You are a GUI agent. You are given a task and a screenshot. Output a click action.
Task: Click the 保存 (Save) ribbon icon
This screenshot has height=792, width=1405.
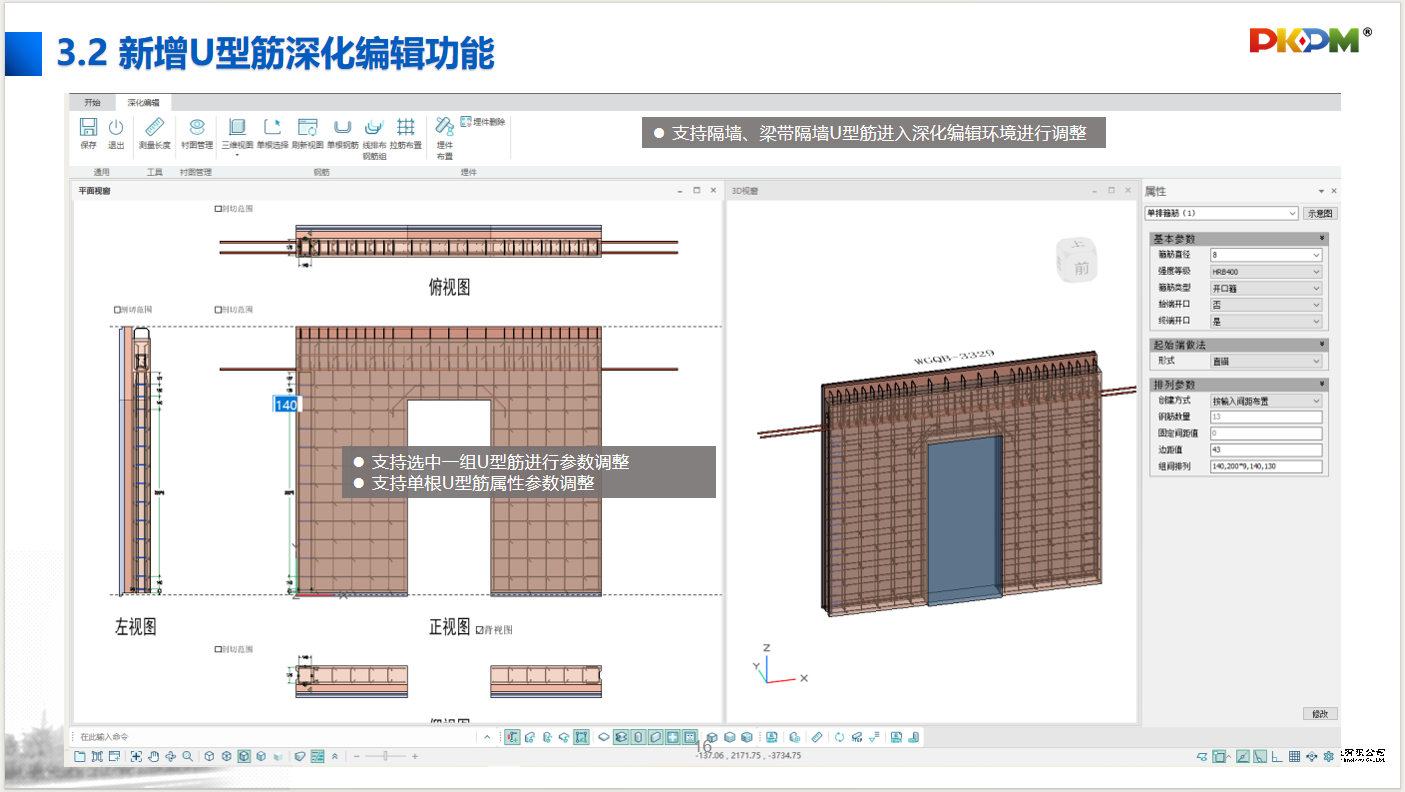pyautogui.click(x=88, y=128)
